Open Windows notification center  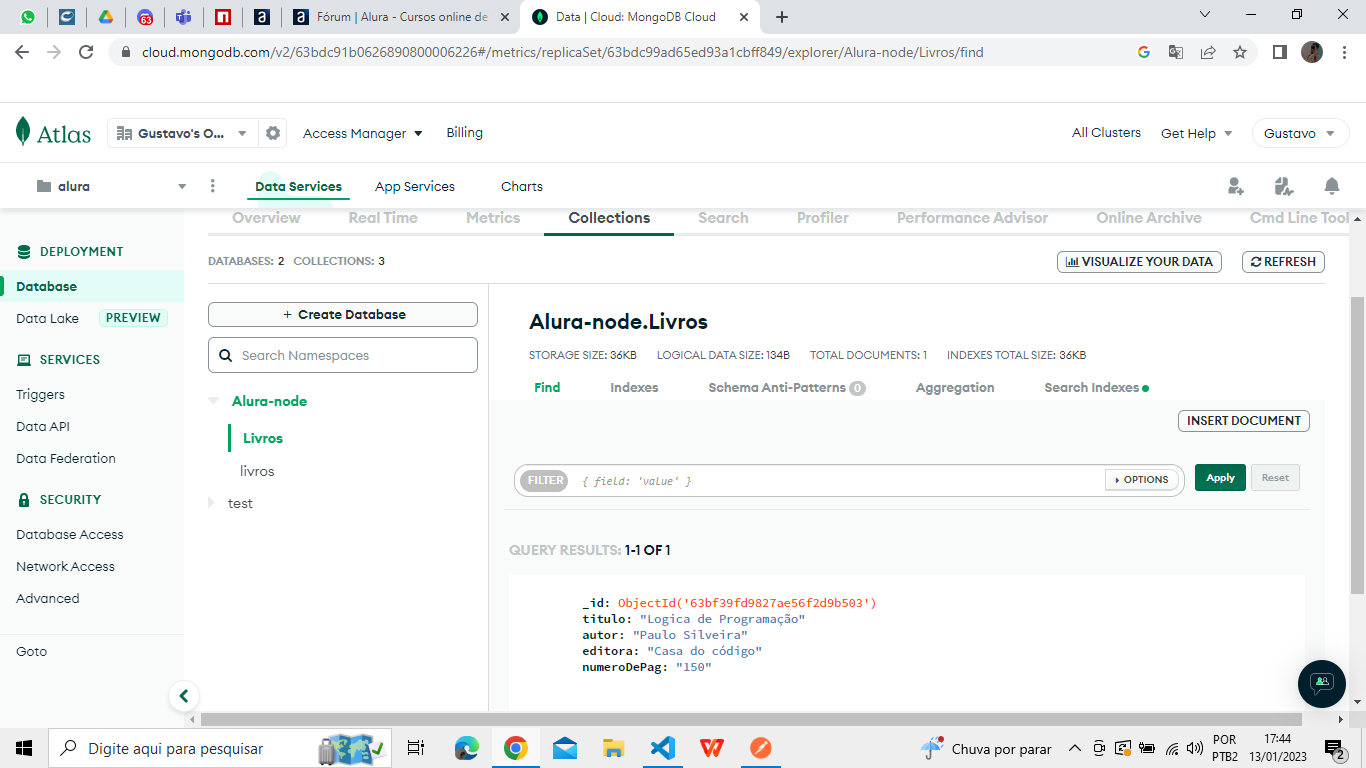tap(1334, 748)
